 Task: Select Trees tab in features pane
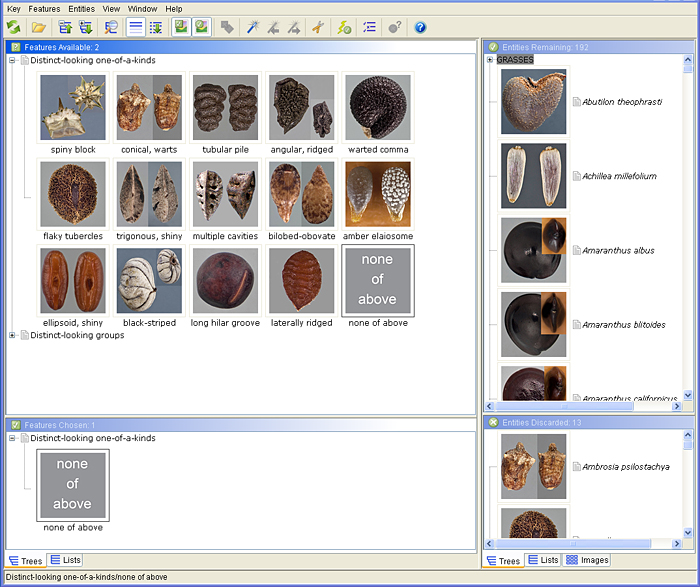(25, 561)
